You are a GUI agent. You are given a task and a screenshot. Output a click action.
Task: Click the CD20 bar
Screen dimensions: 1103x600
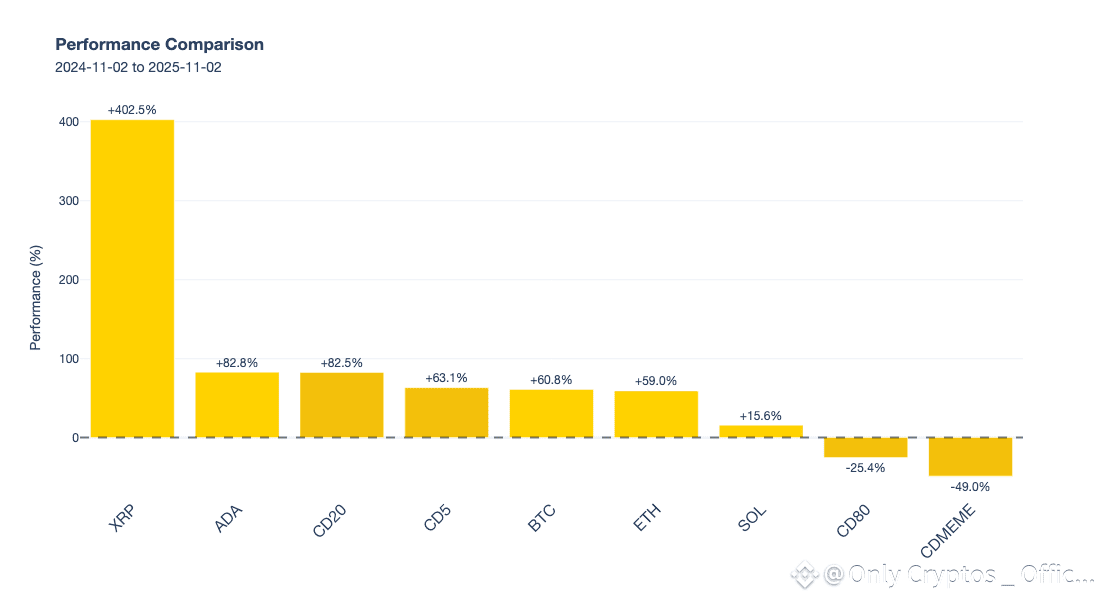342,405
